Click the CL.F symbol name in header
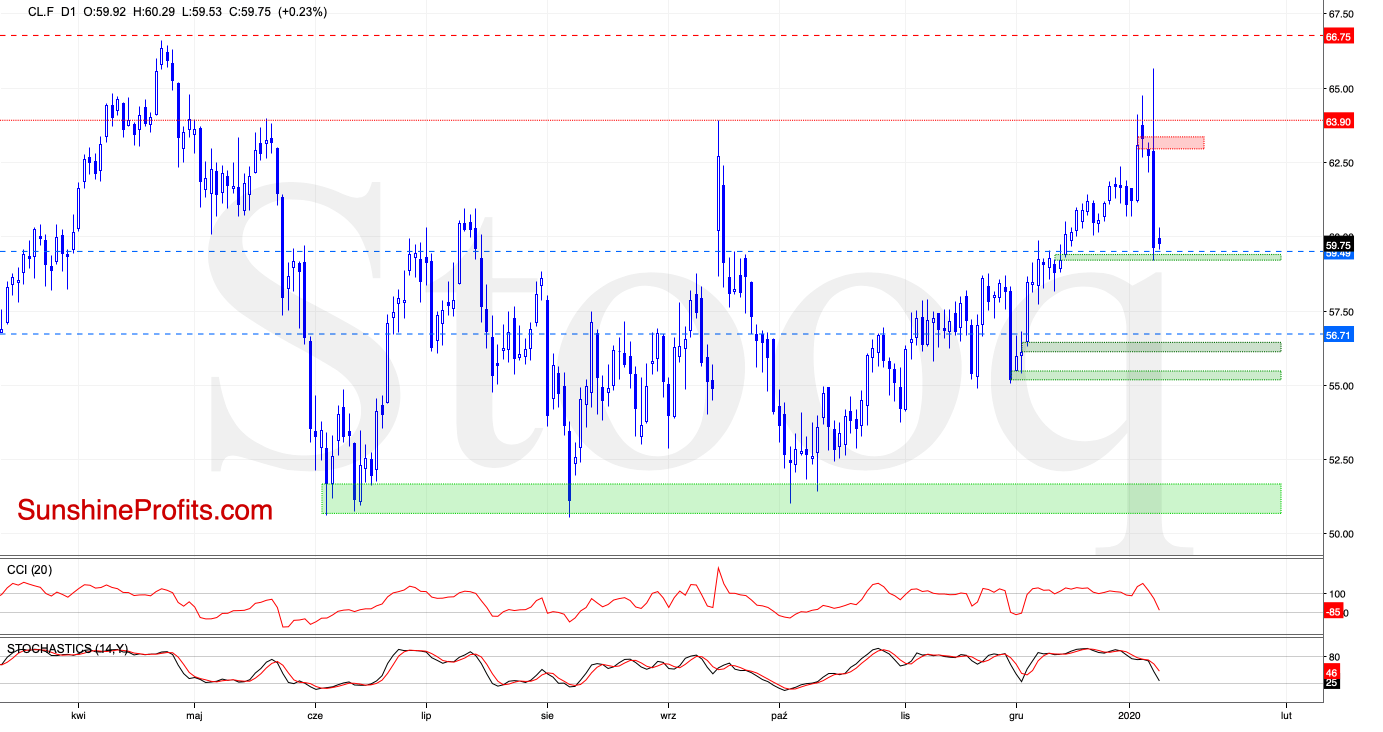1383x732 pixels. (43, 12)
